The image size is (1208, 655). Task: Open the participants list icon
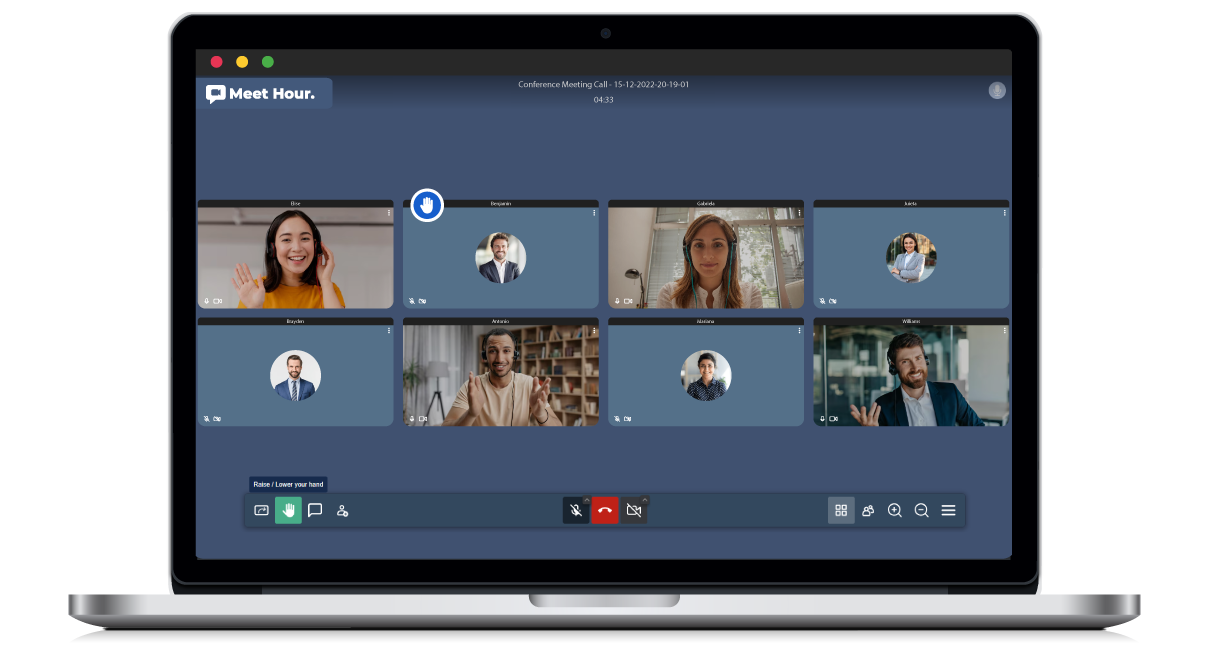[868, 510]
